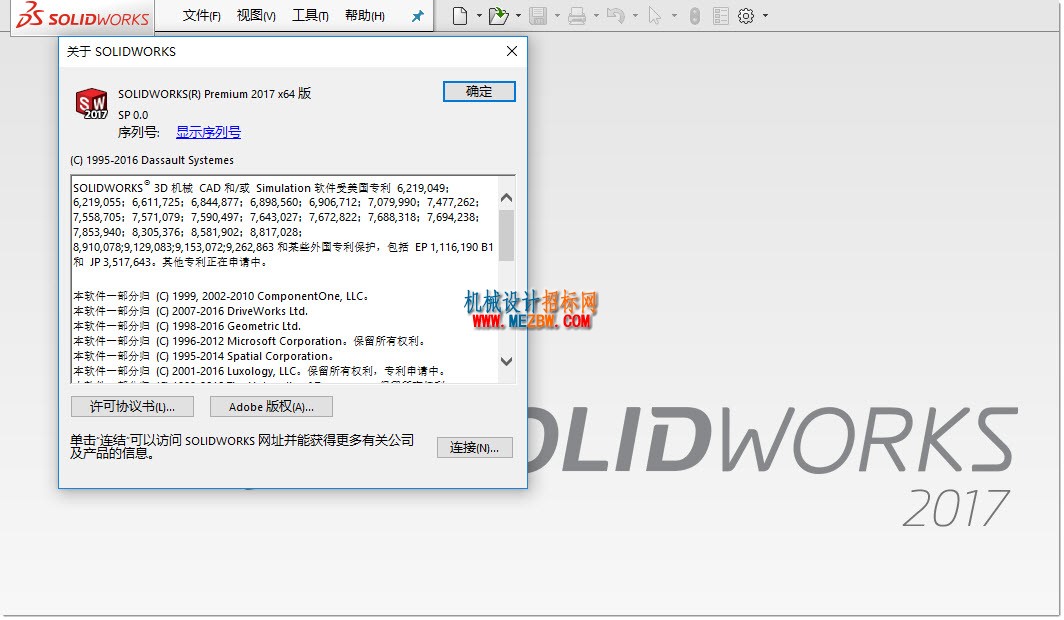Click the Spatial Corporation copyright line

point(204,356)
